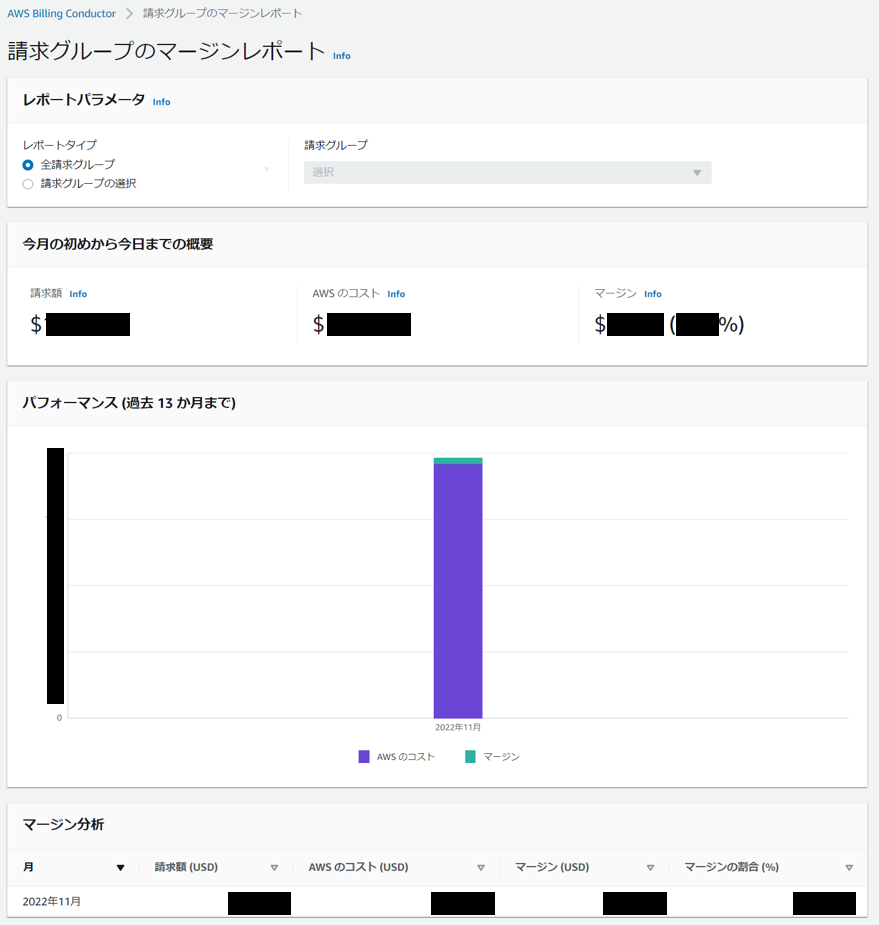
Task: Click the Info icon beside マージン
Action: pos(652,293)
